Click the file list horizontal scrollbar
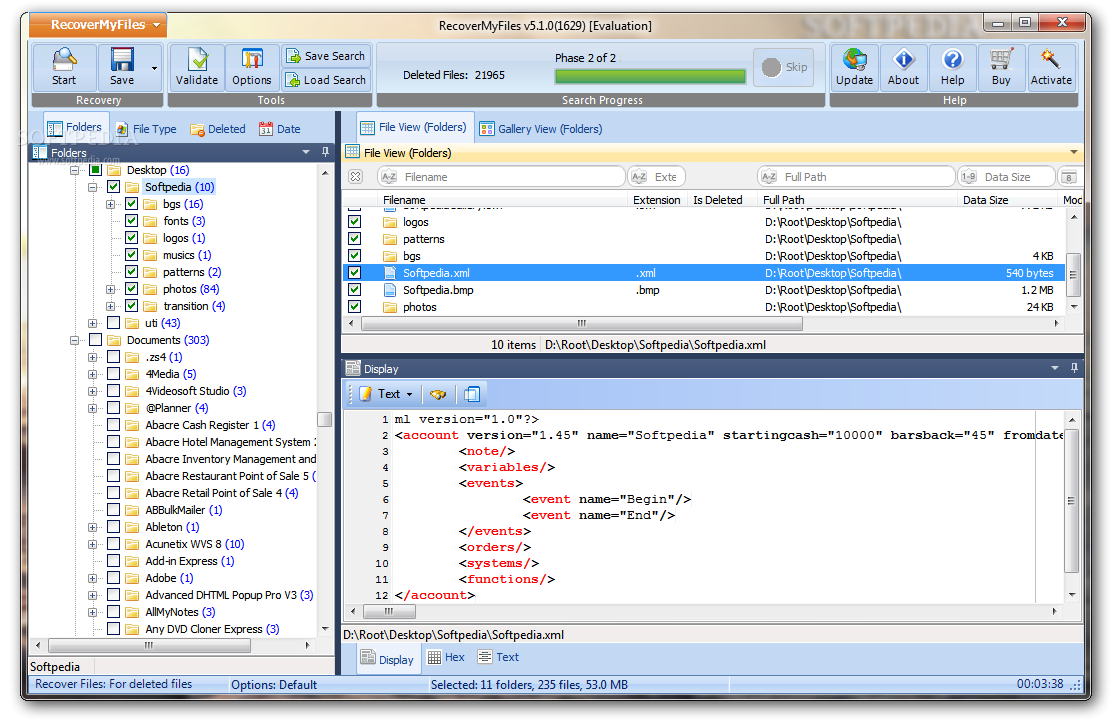Screen dimensions: 1112x721 click(x=582, y=323)
